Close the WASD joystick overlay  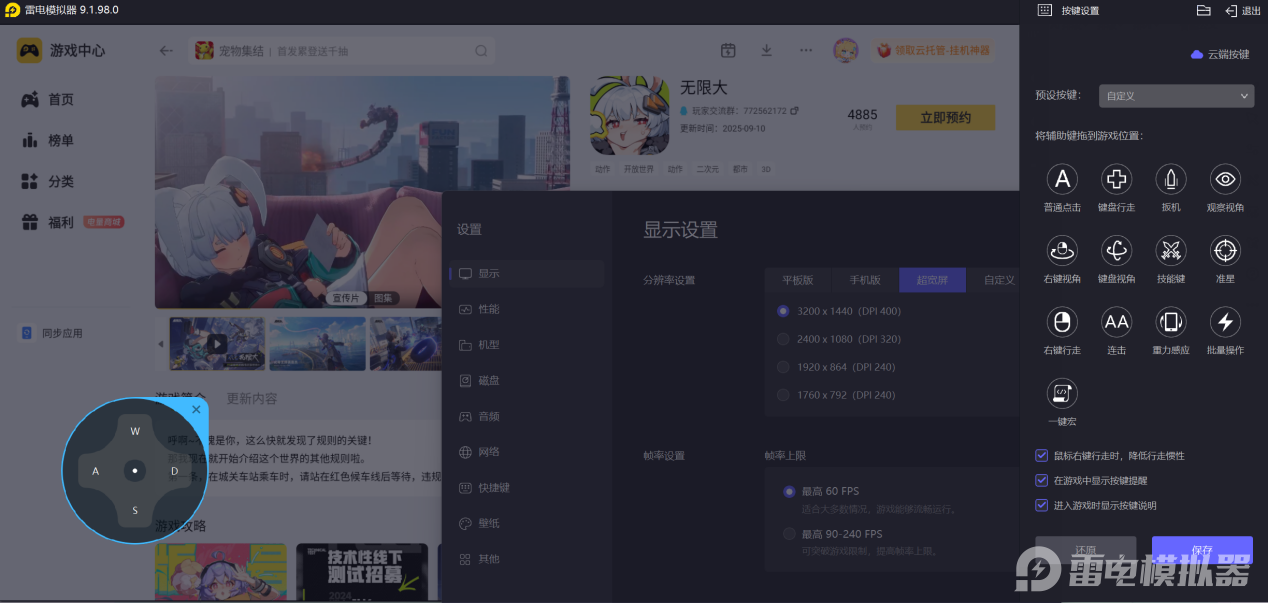click(x=196, y=409)
